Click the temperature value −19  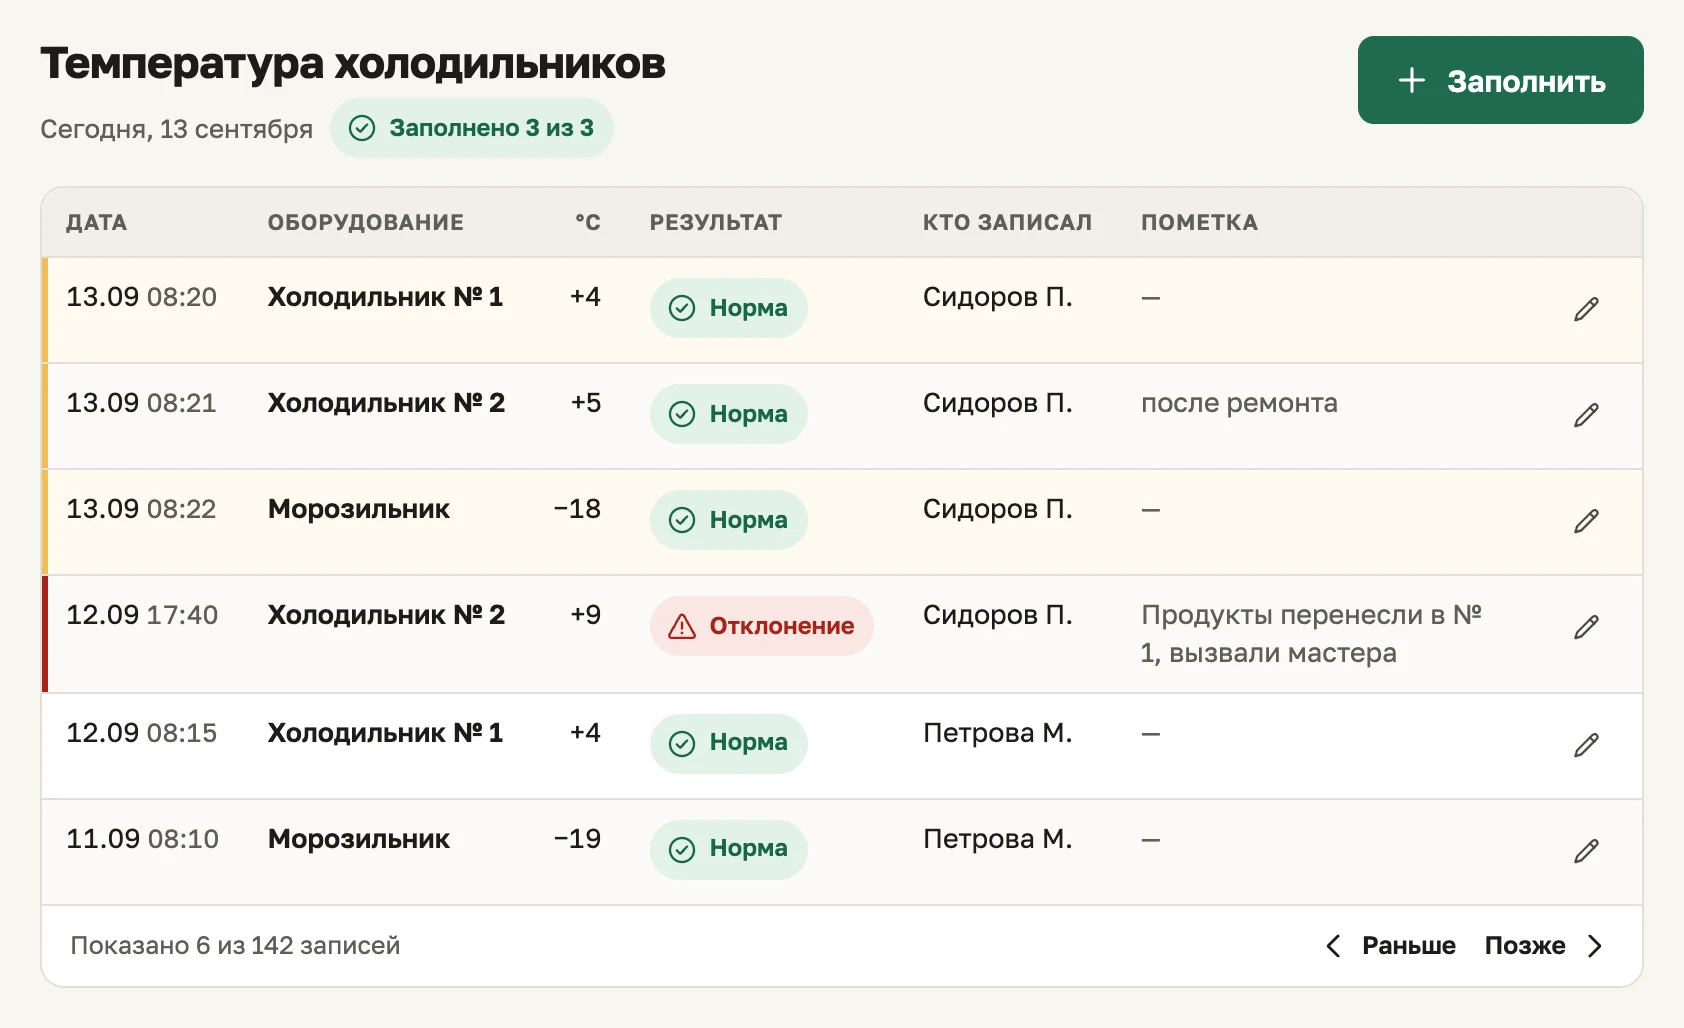(577, 839)
